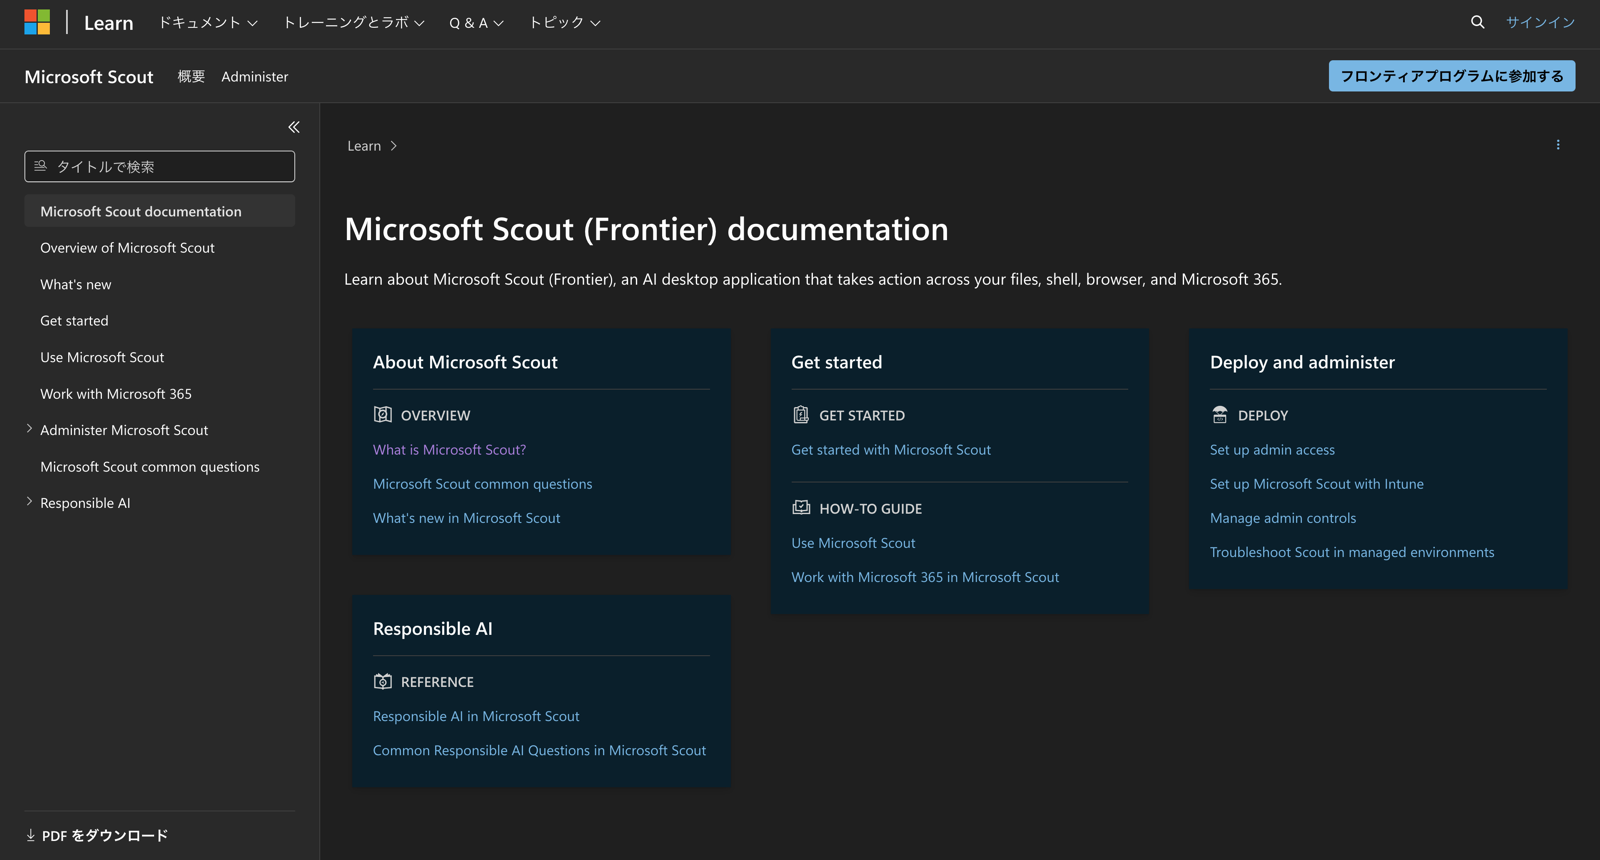Open Get started with Microsoft Scout link
This screenshot has width=1600, height=860.
891,450
